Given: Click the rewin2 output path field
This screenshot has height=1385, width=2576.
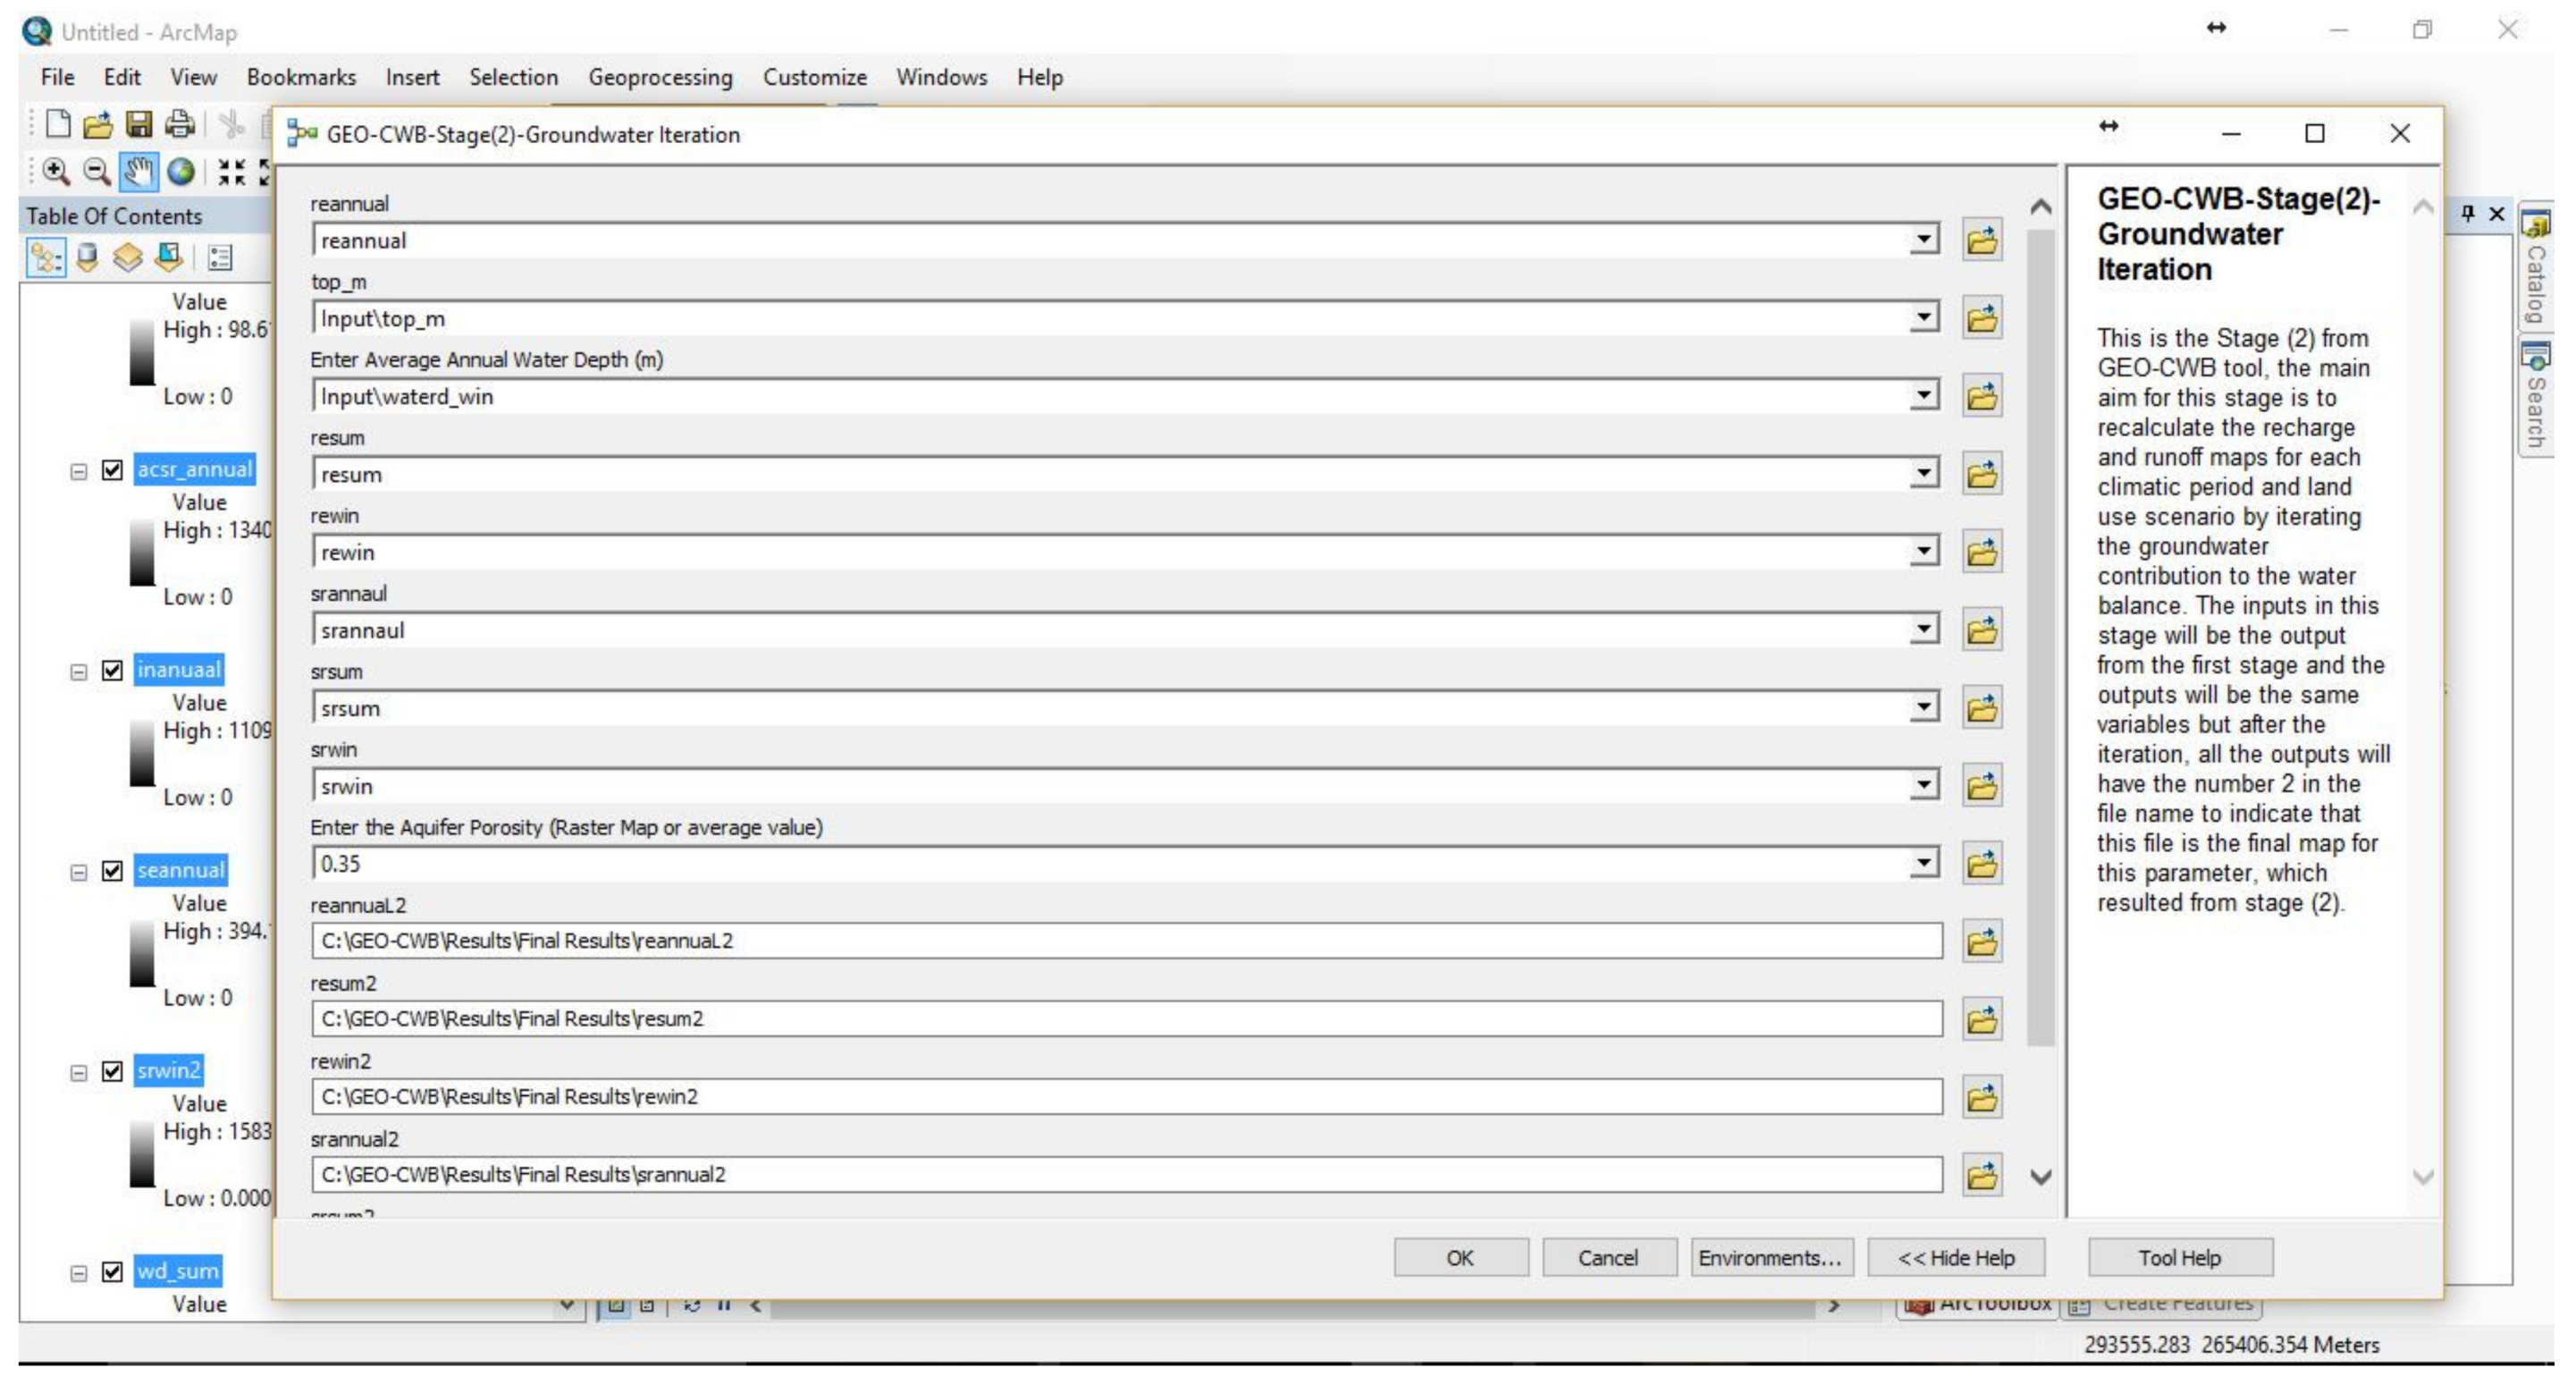Looking at the screenshot, I should [1125, 1097].
